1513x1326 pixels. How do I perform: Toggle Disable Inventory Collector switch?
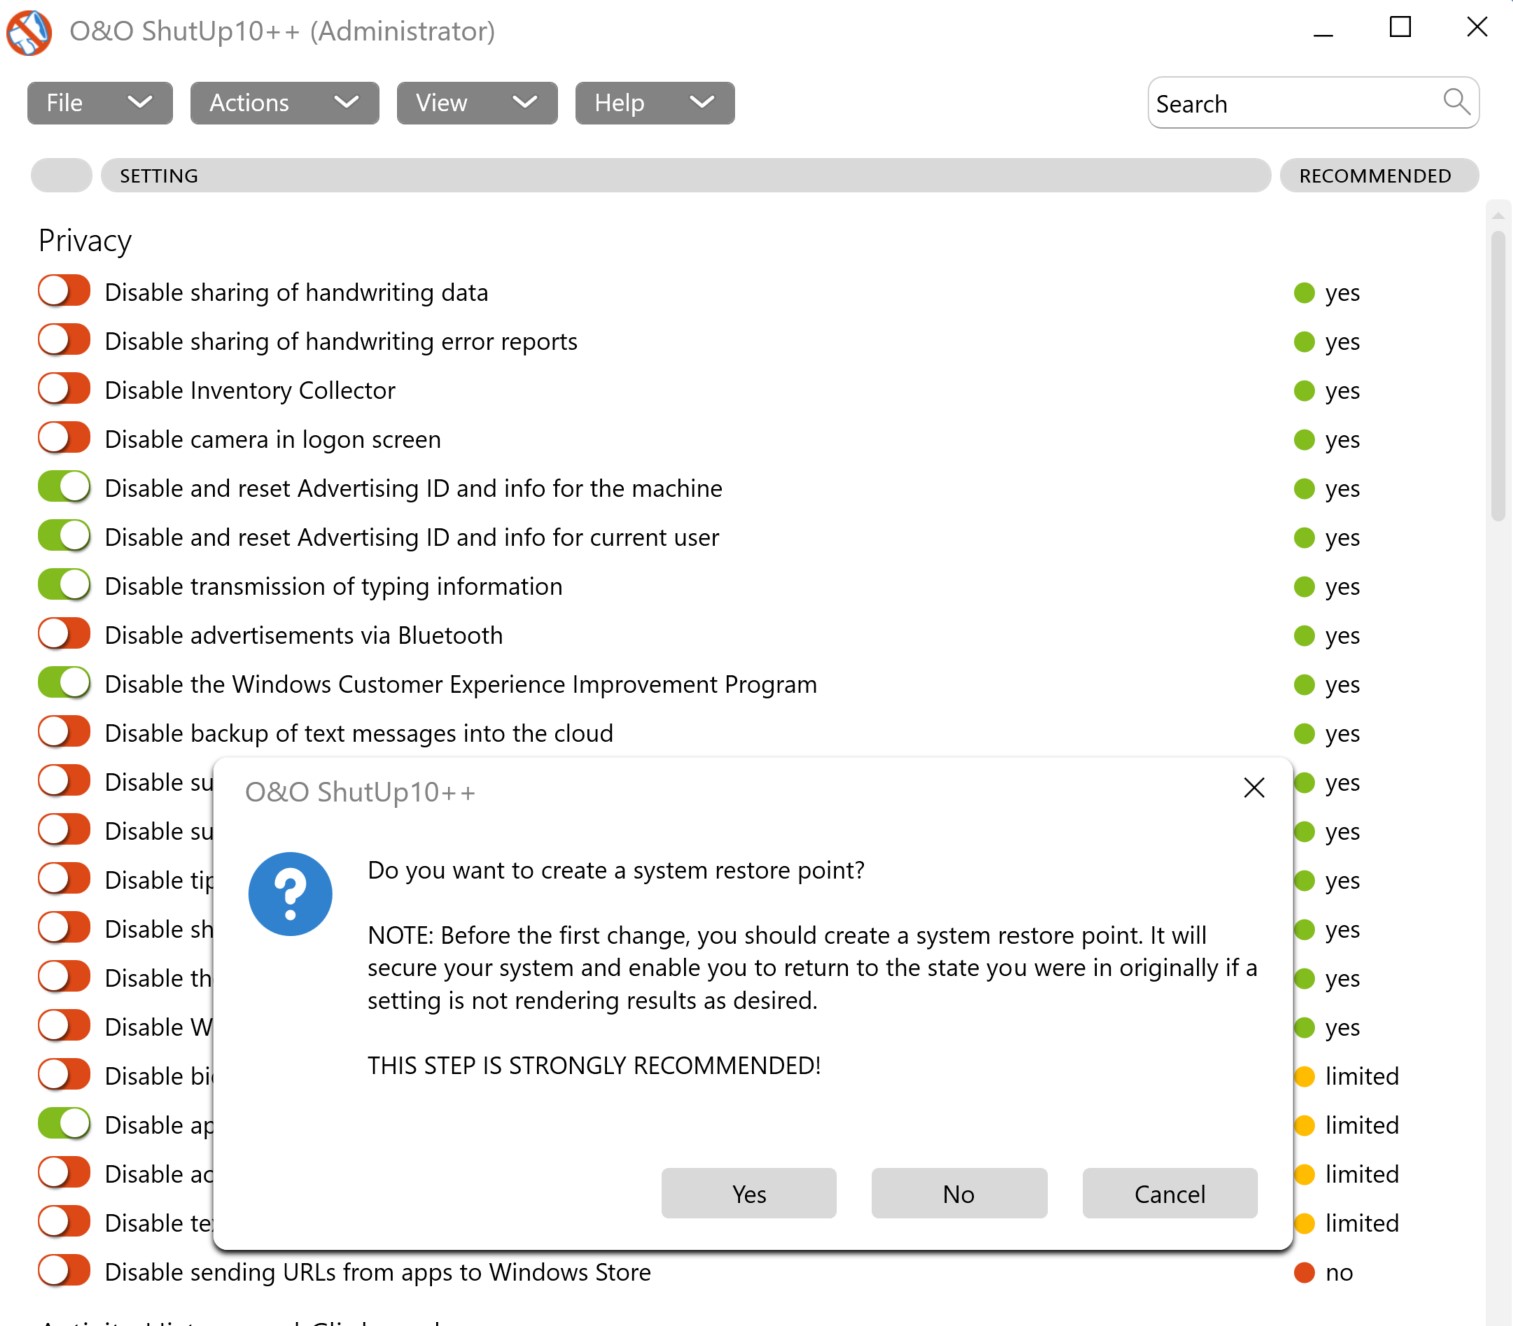click(x=65, y=390)
